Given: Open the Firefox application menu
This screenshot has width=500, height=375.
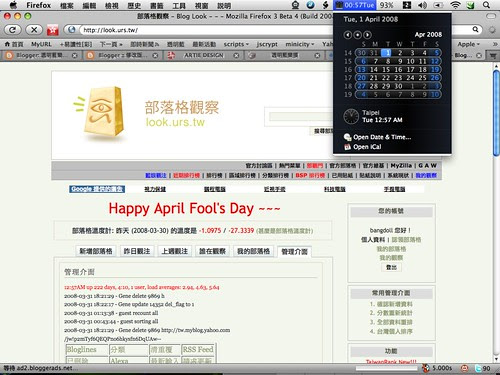Looking at the screenshot, I should [x=39, y=5].
